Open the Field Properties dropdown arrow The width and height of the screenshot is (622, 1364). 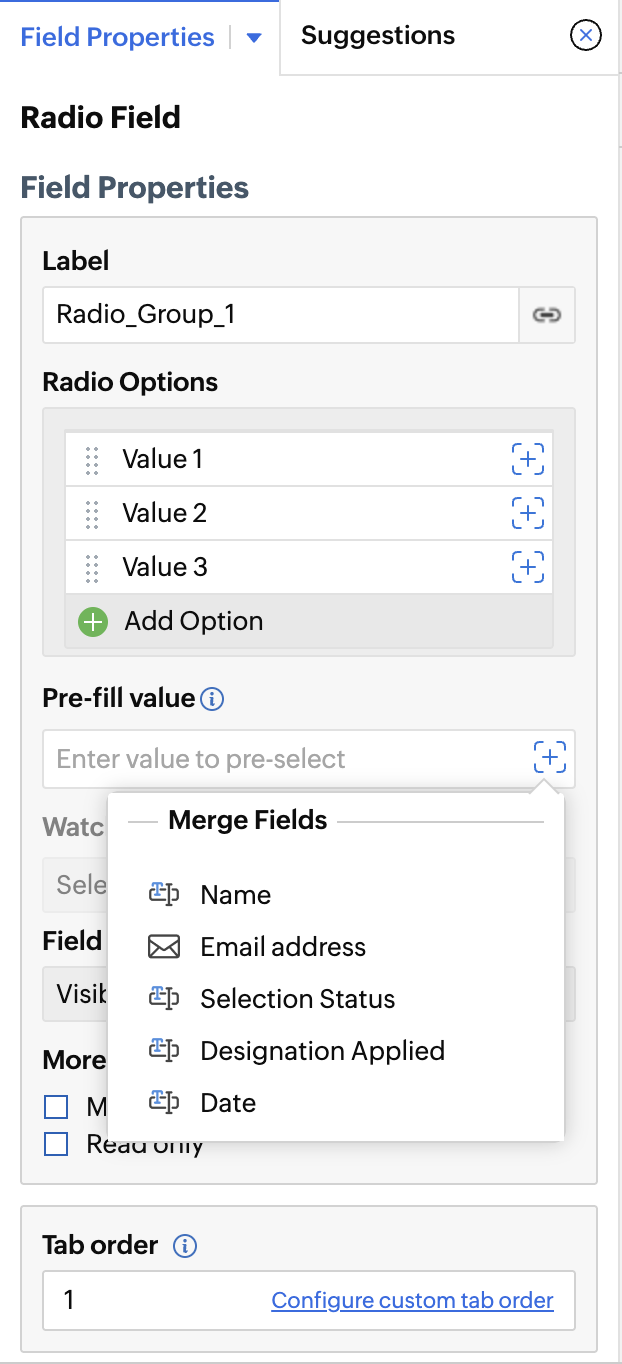(254, 38)
